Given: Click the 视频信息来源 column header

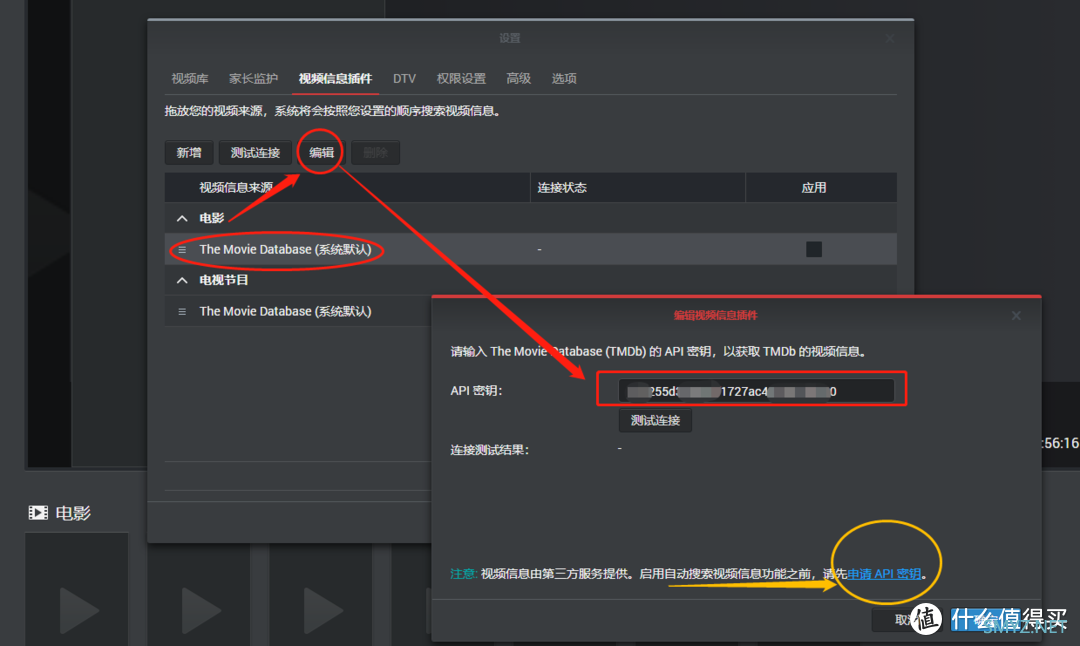Looking at the screenshot, I should coord(347,187).
